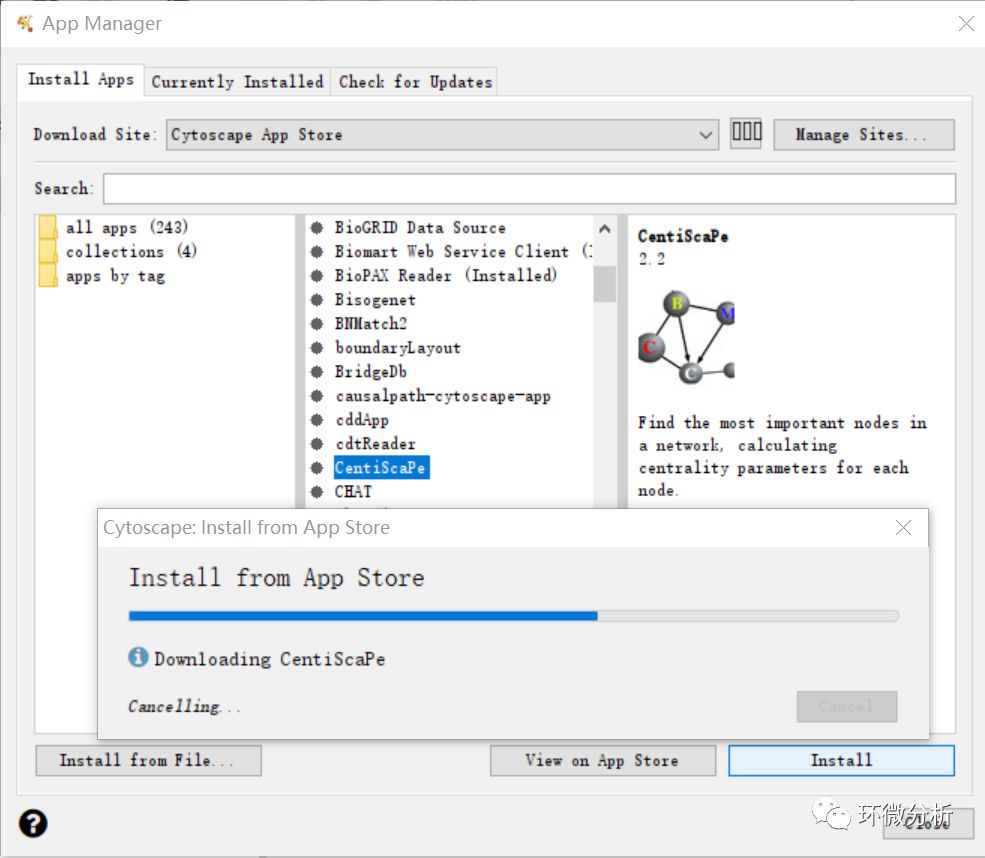Image resolution: width=985 pixels, height=858 pixels.
Task: Click the CentiScaPe network logo image
Action: coord(686,337)
